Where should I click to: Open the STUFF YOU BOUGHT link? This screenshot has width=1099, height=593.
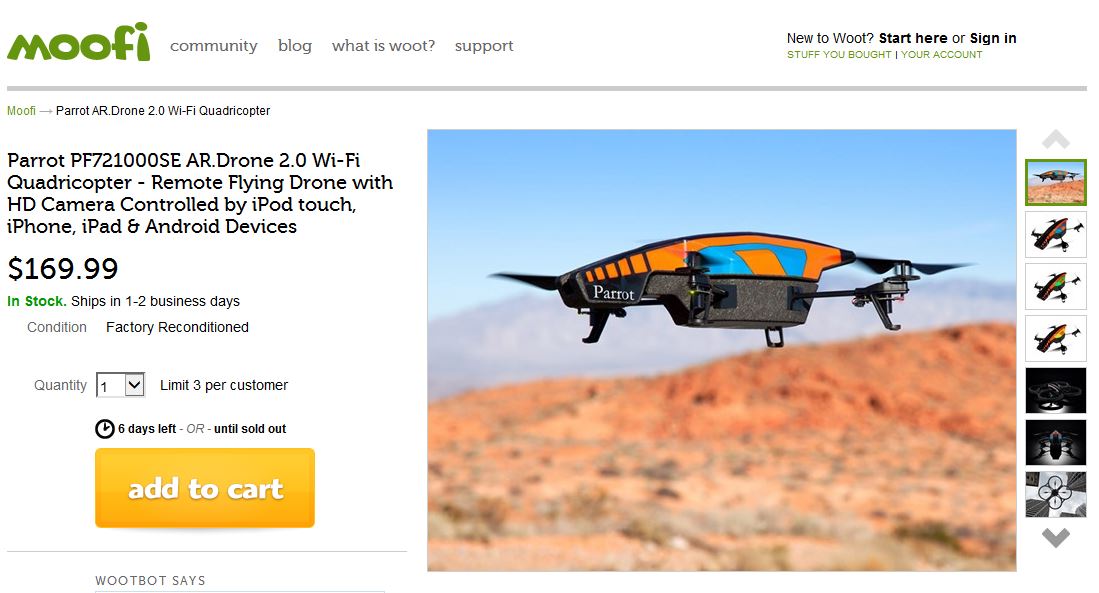(839, 55)
